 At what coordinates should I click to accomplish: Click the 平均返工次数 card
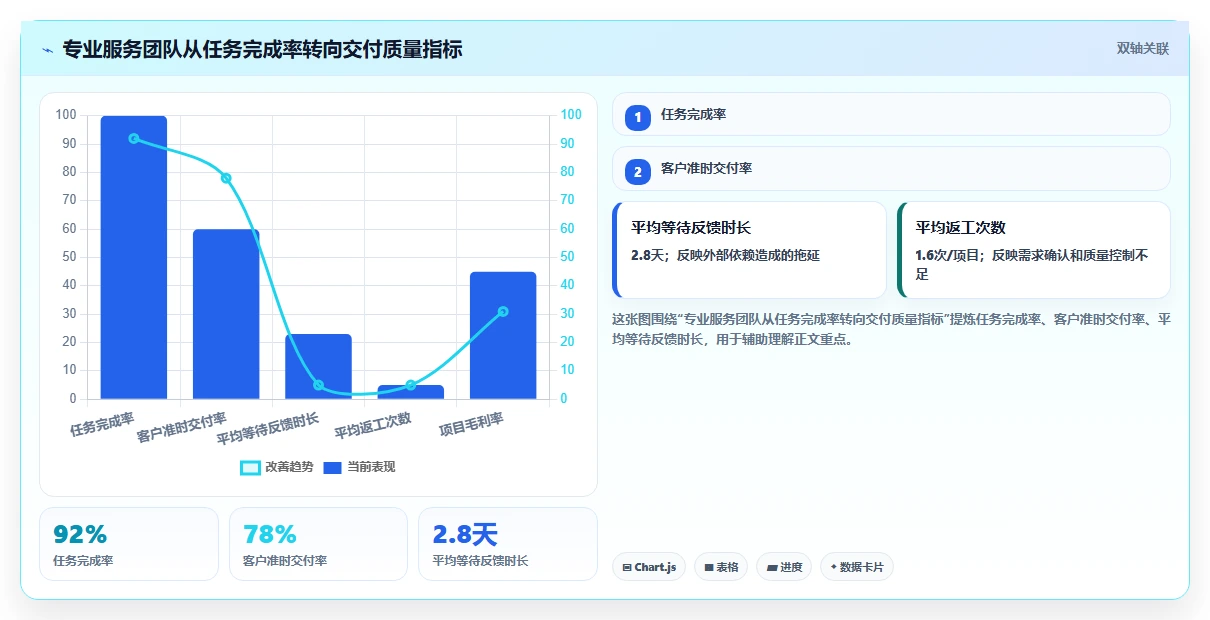click(1034, 250)
